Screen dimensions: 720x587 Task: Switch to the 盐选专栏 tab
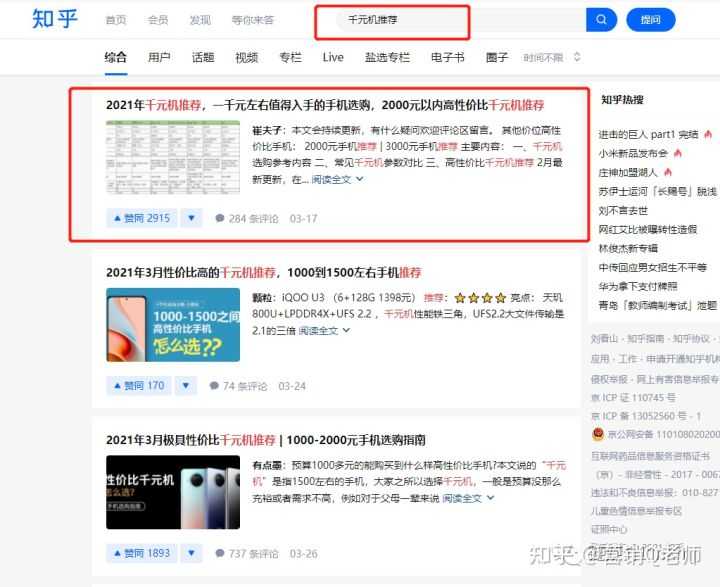tap(387, 57)
